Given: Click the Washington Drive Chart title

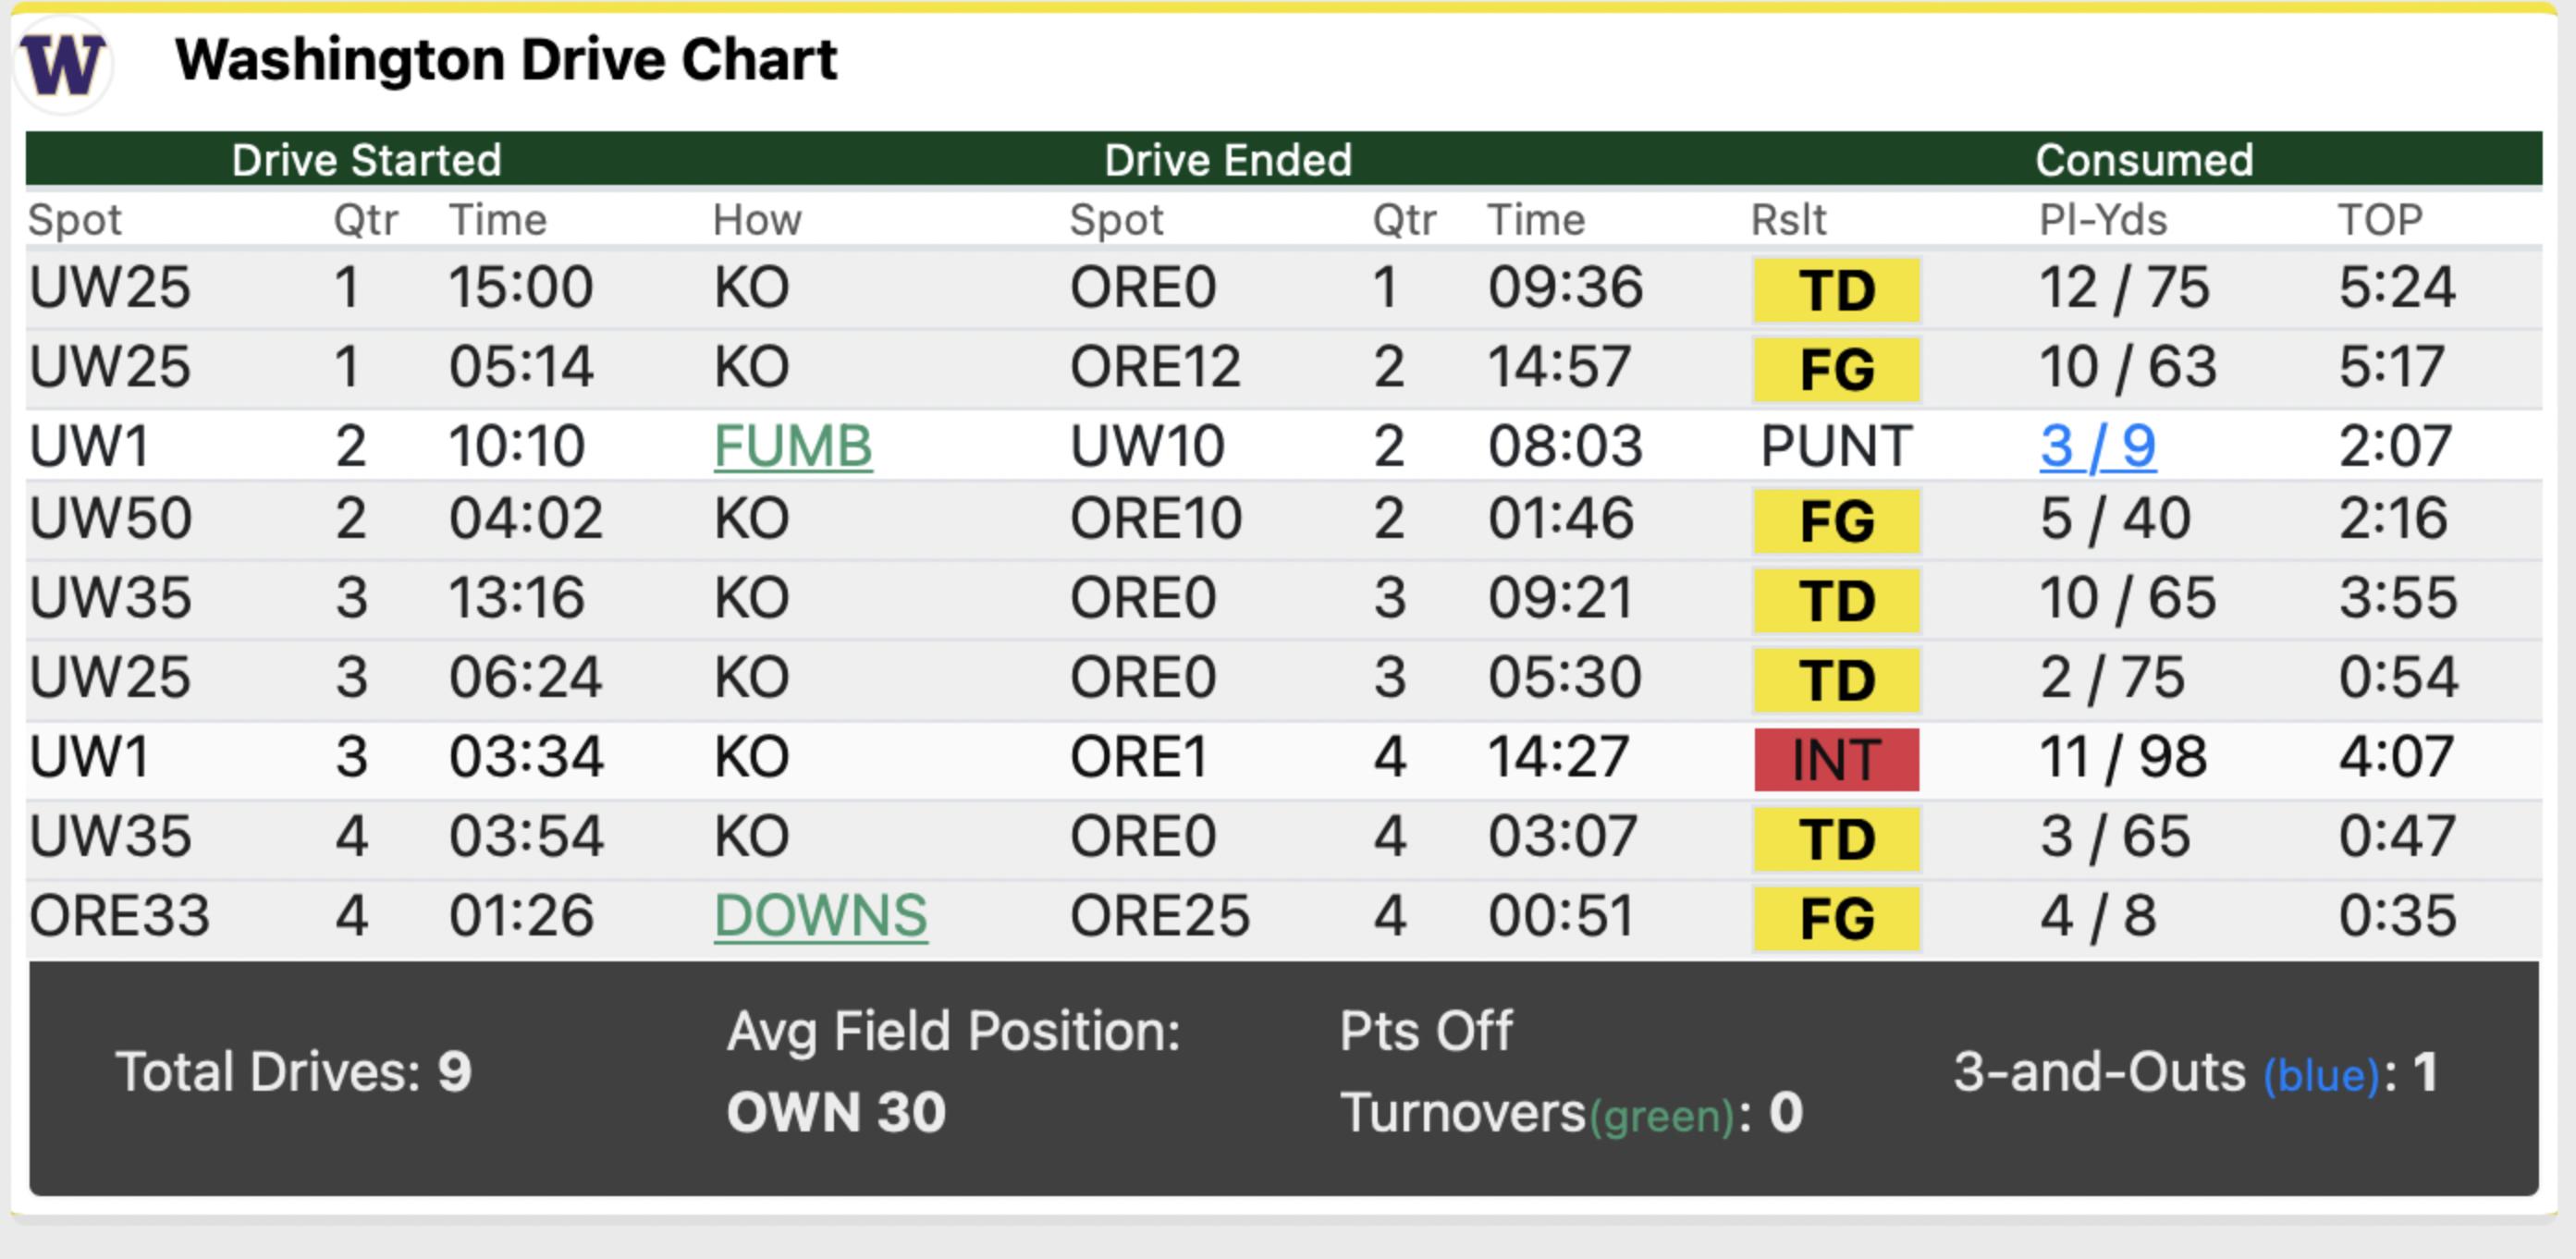Looking at the screenshot, I should pos(506,60).
